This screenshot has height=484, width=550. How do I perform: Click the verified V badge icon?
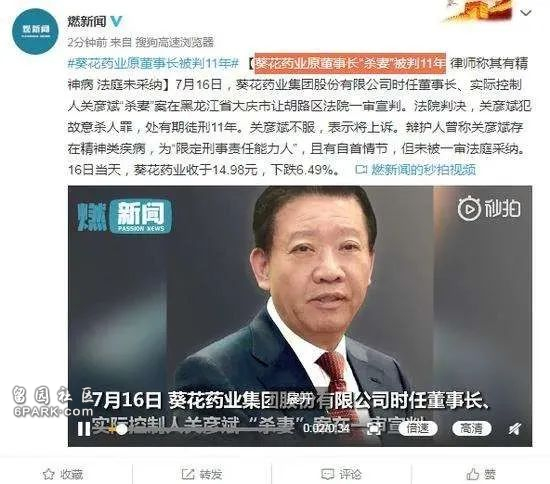[x=116, y=22]
